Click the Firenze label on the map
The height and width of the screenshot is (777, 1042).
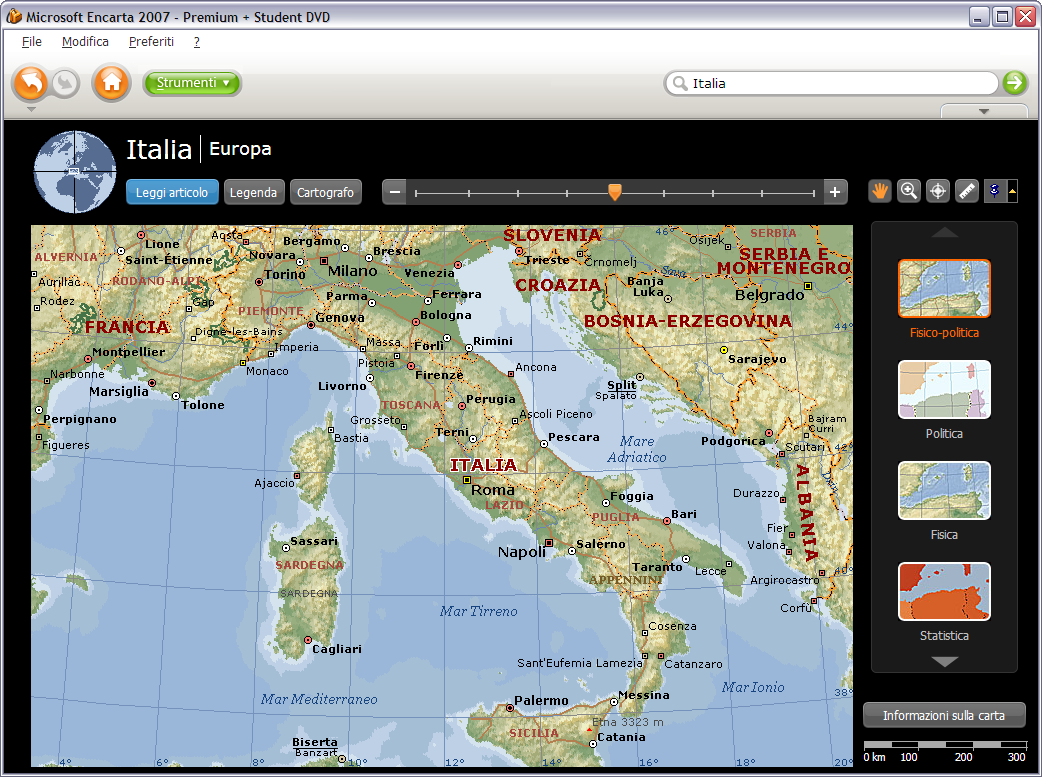tap(439, 375)
